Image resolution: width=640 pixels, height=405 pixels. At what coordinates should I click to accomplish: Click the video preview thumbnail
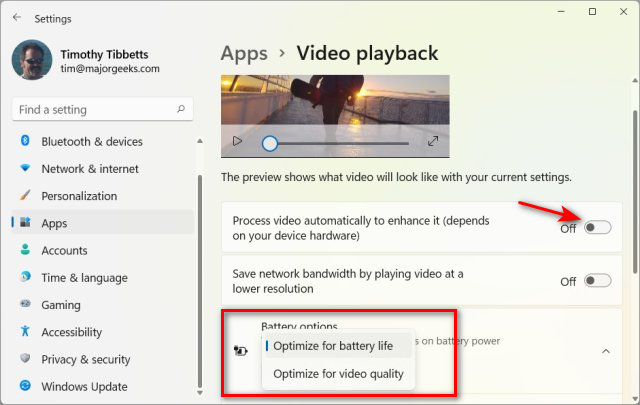point(335,116)
